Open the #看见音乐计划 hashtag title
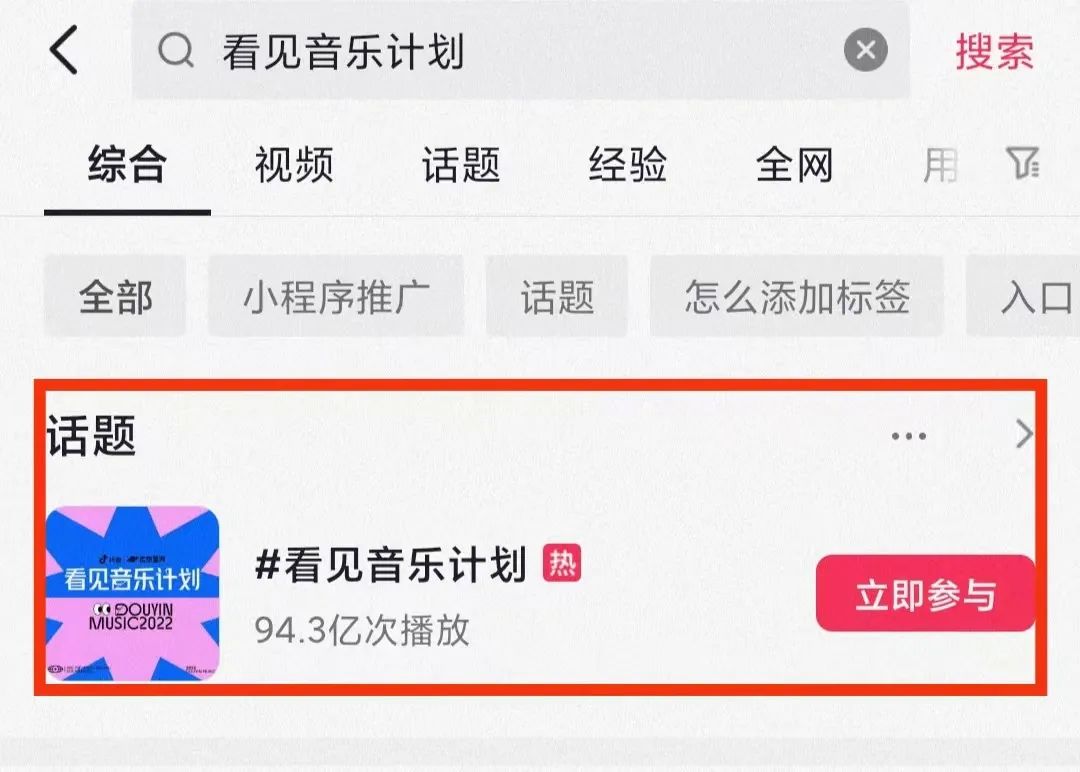The height and width of the screenshot is (772, 1080). (391, 564)
